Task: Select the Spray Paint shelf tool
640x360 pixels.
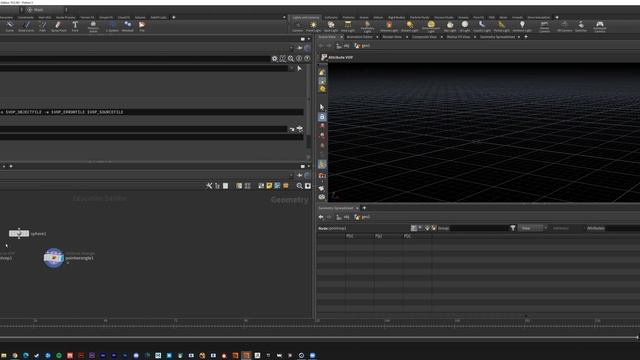Action: tap(58, 27)
